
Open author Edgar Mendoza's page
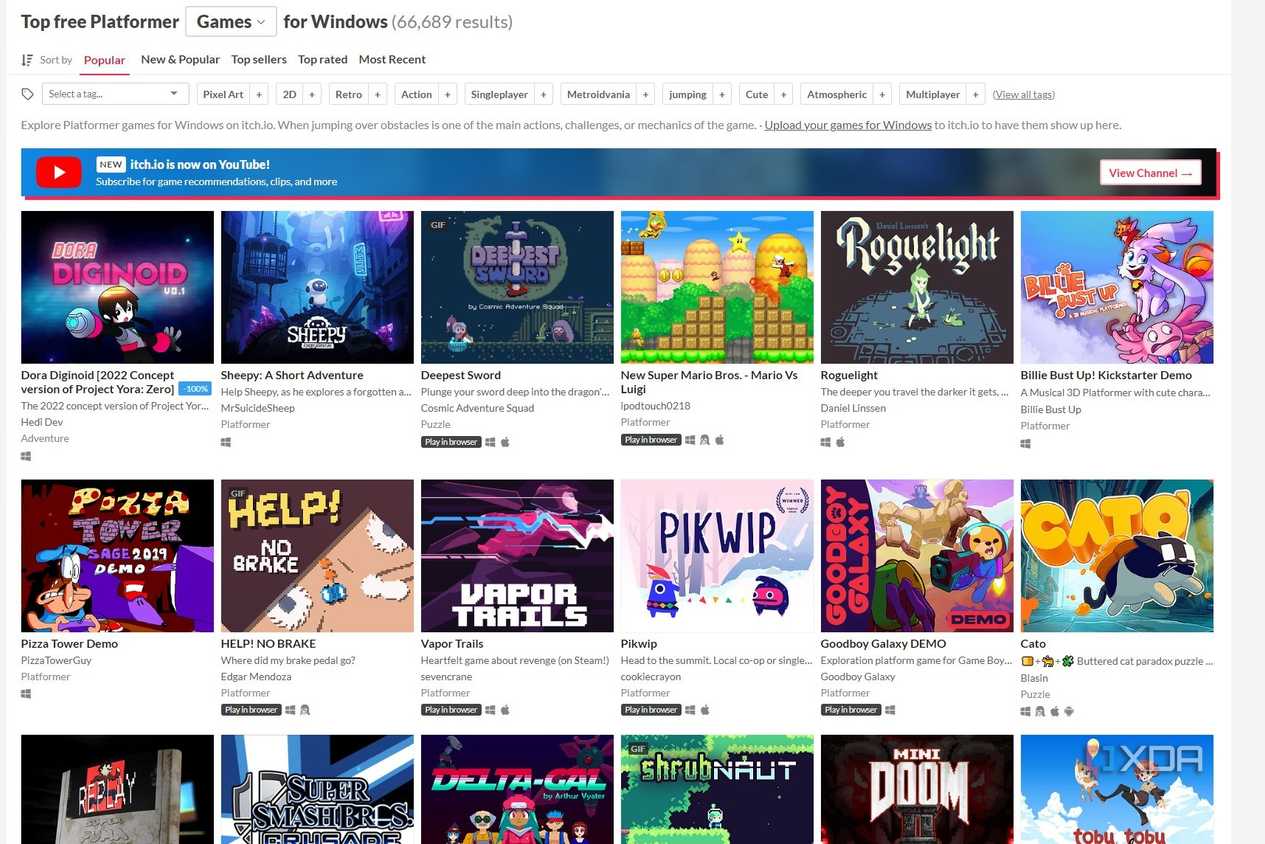coord(256,676)
